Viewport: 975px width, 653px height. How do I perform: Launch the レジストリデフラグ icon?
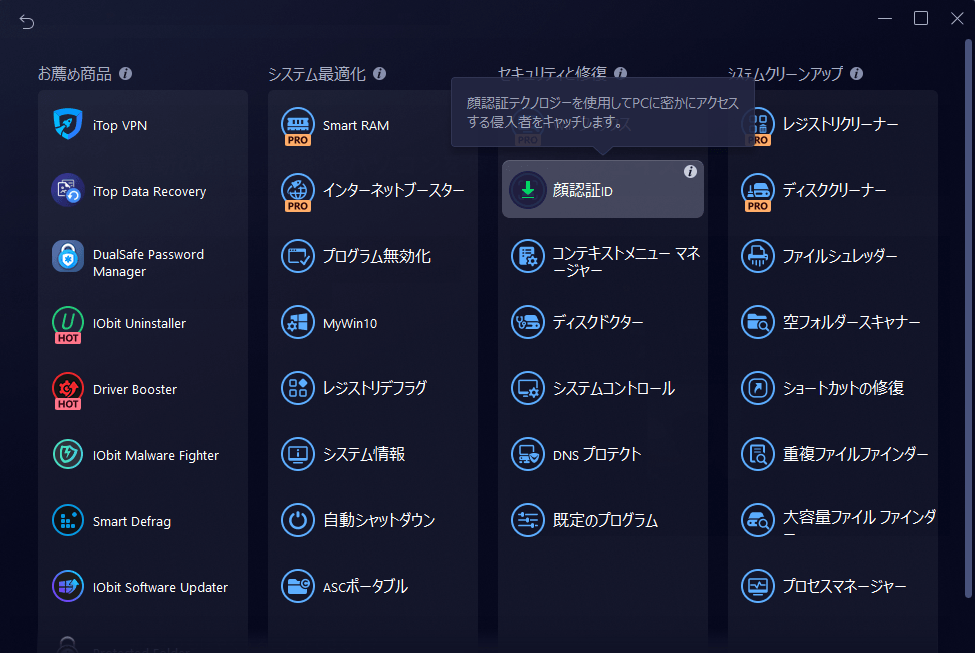[x=298, y=388]
